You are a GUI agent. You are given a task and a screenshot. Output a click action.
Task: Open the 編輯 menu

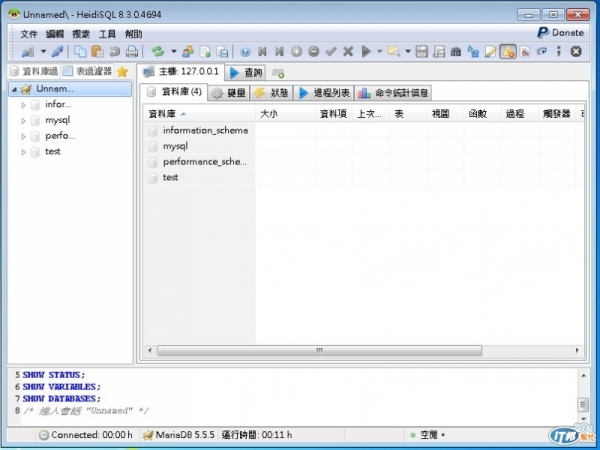click(x=55, y=34)
